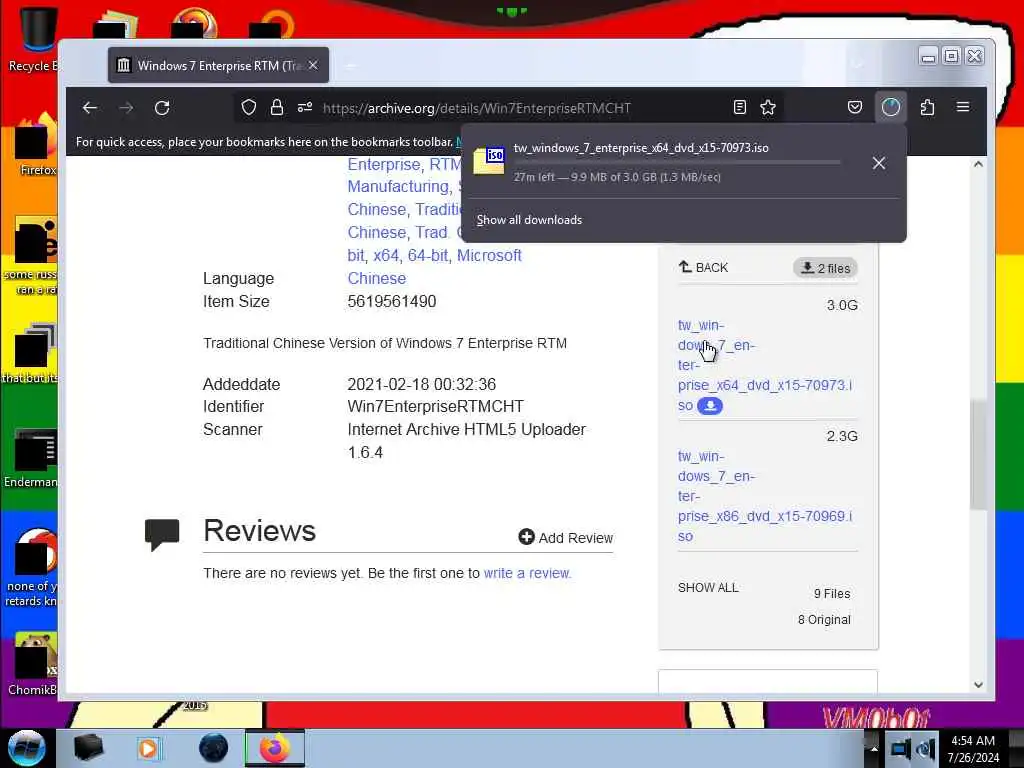Click the page scrollbar up arrow
The image size is (1024, 768).
tap(978, 164)
